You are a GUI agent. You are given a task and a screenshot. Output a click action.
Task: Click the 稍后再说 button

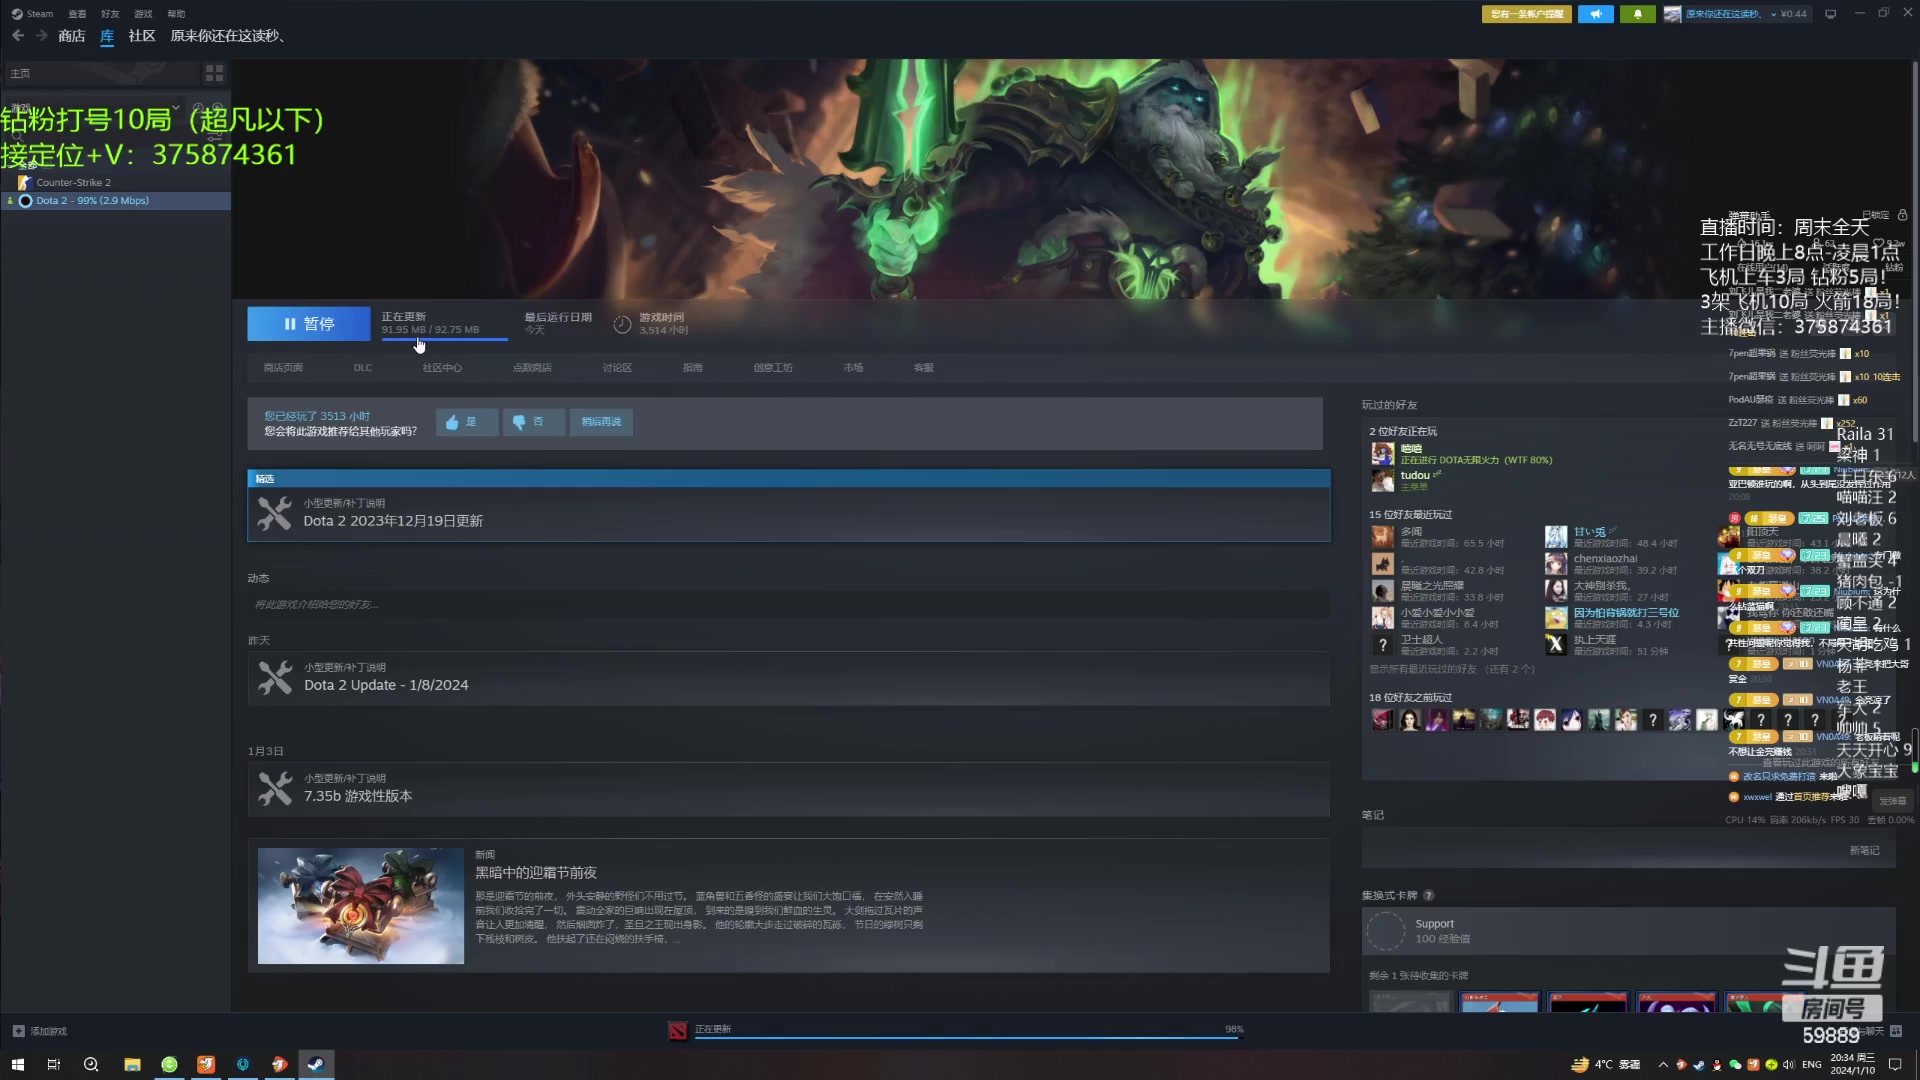click(x=601, y=422)
